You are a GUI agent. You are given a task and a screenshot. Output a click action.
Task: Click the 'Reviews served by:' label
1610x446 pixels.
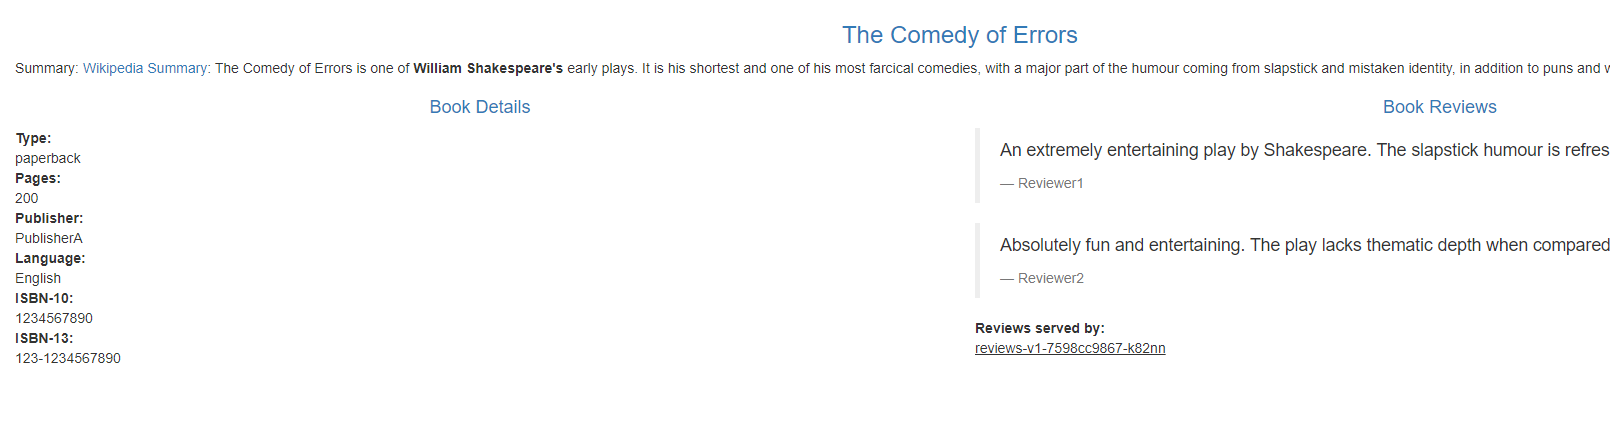[x=1040, y=328]
